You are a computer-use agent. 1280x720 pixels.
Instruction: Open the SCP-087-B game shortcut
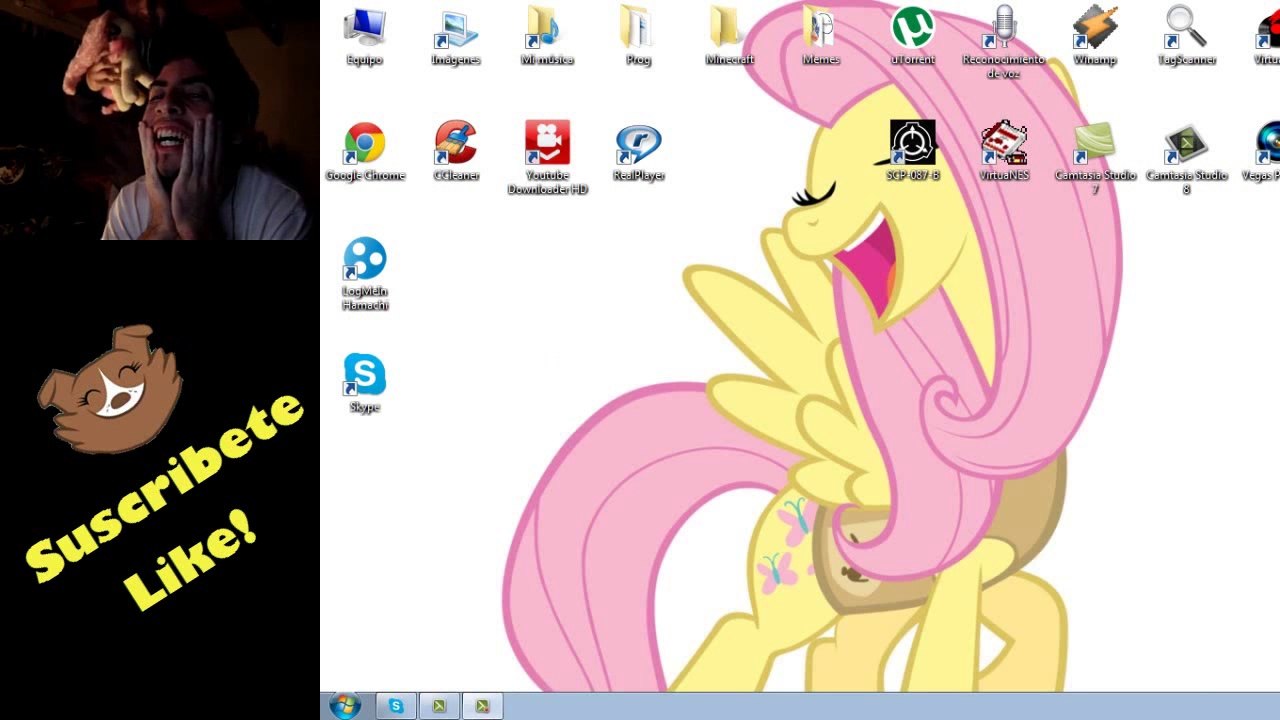(x=912, y=152)
